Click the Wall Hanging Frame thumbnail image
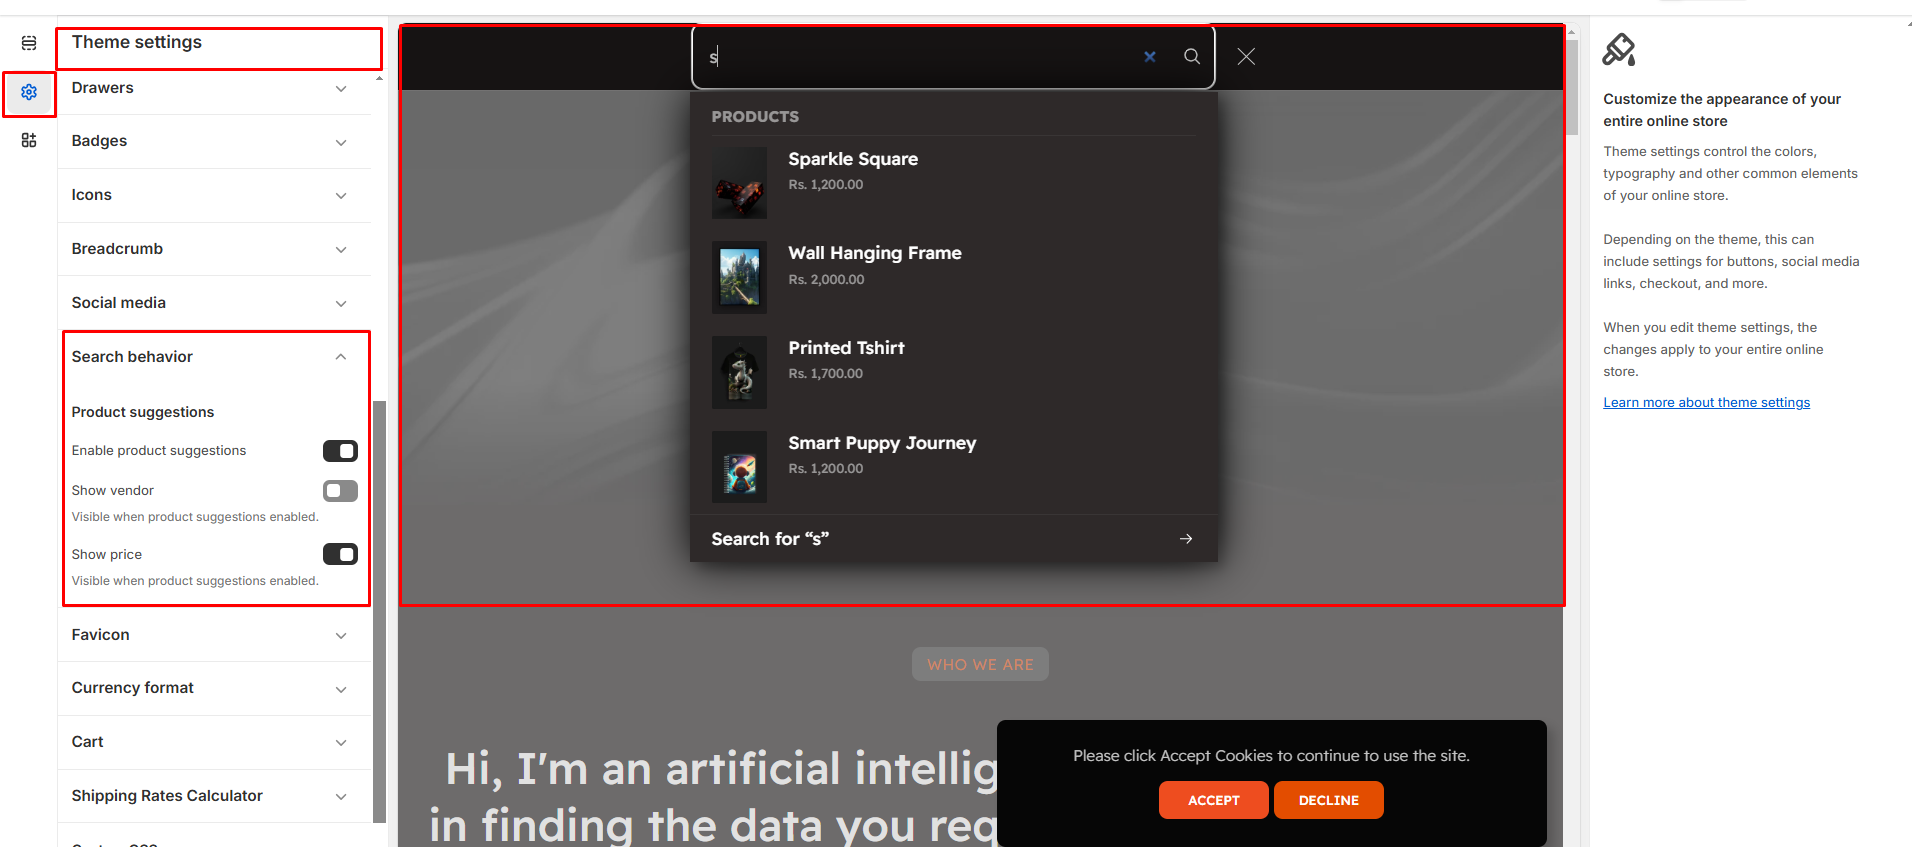The image size is (1912, 847). click(739, 277)
